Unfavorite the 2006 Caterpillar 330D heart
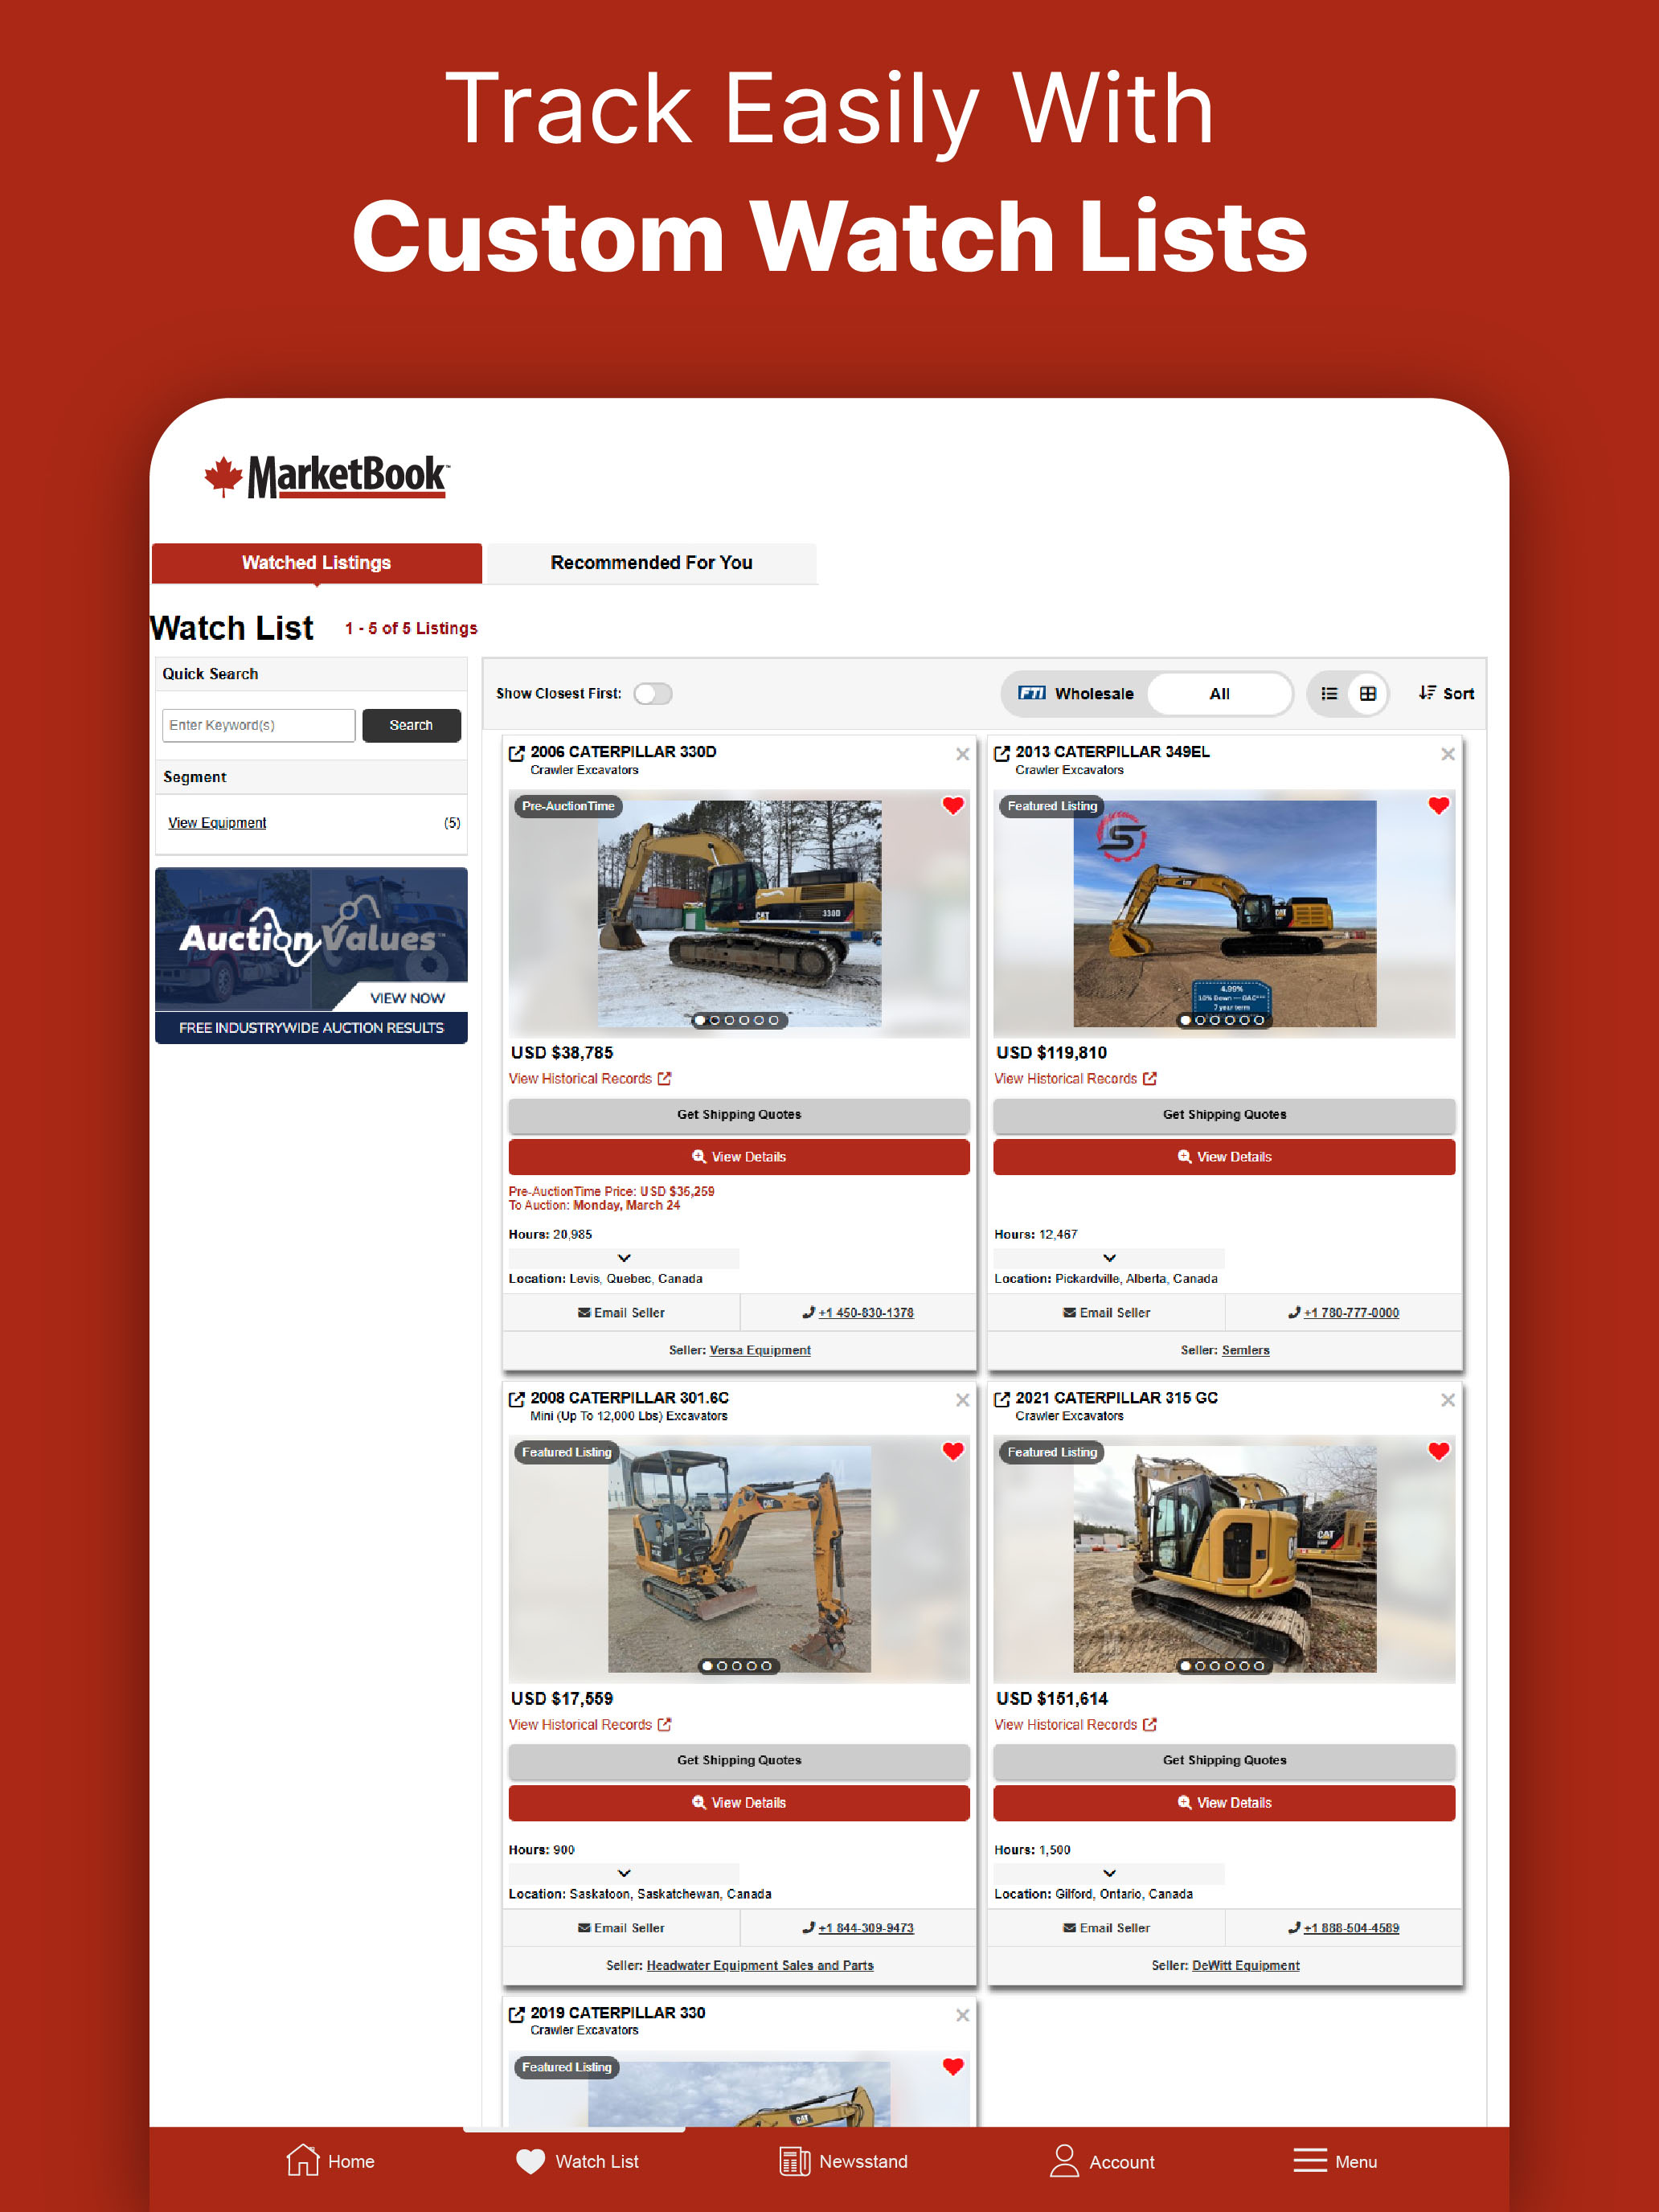 tap(952, 805)
